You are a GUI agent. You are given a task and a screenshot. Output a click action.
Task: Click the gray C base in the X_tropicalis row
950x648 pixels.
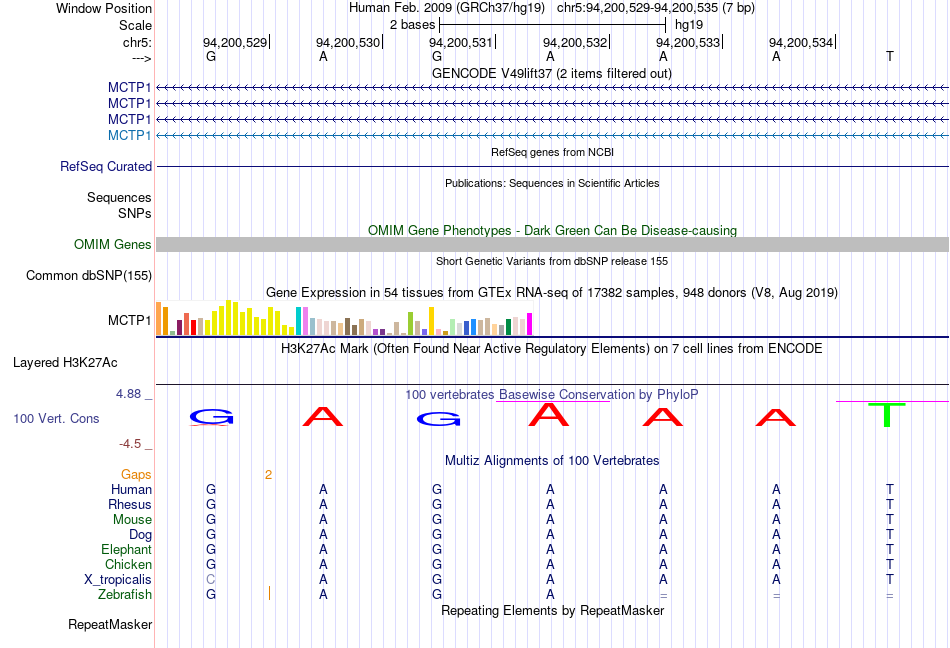(x=210, y=580)
